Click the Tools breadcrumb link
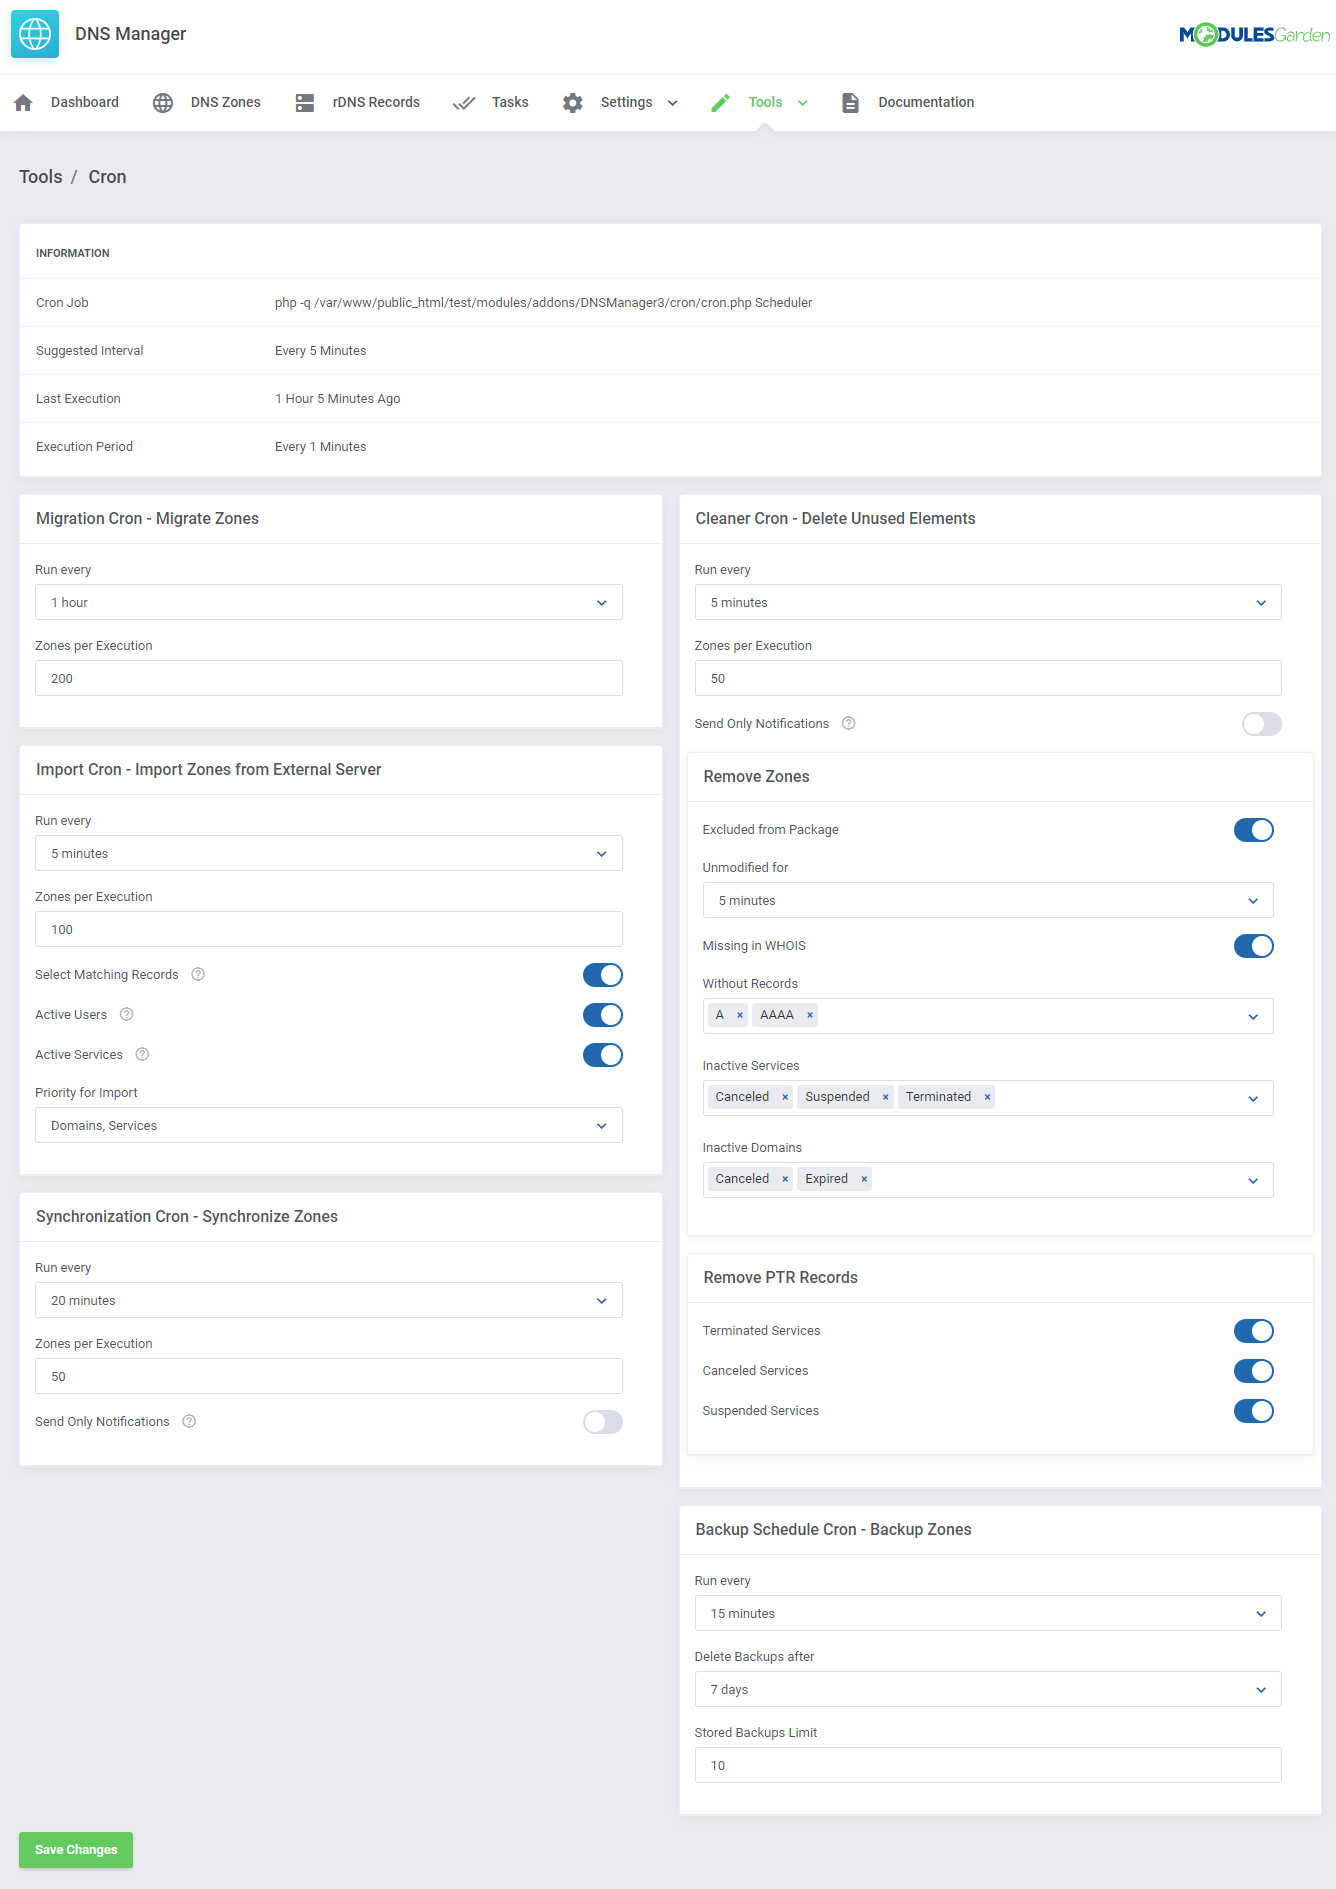1336x1889 pixels. (x=41, y=177)
